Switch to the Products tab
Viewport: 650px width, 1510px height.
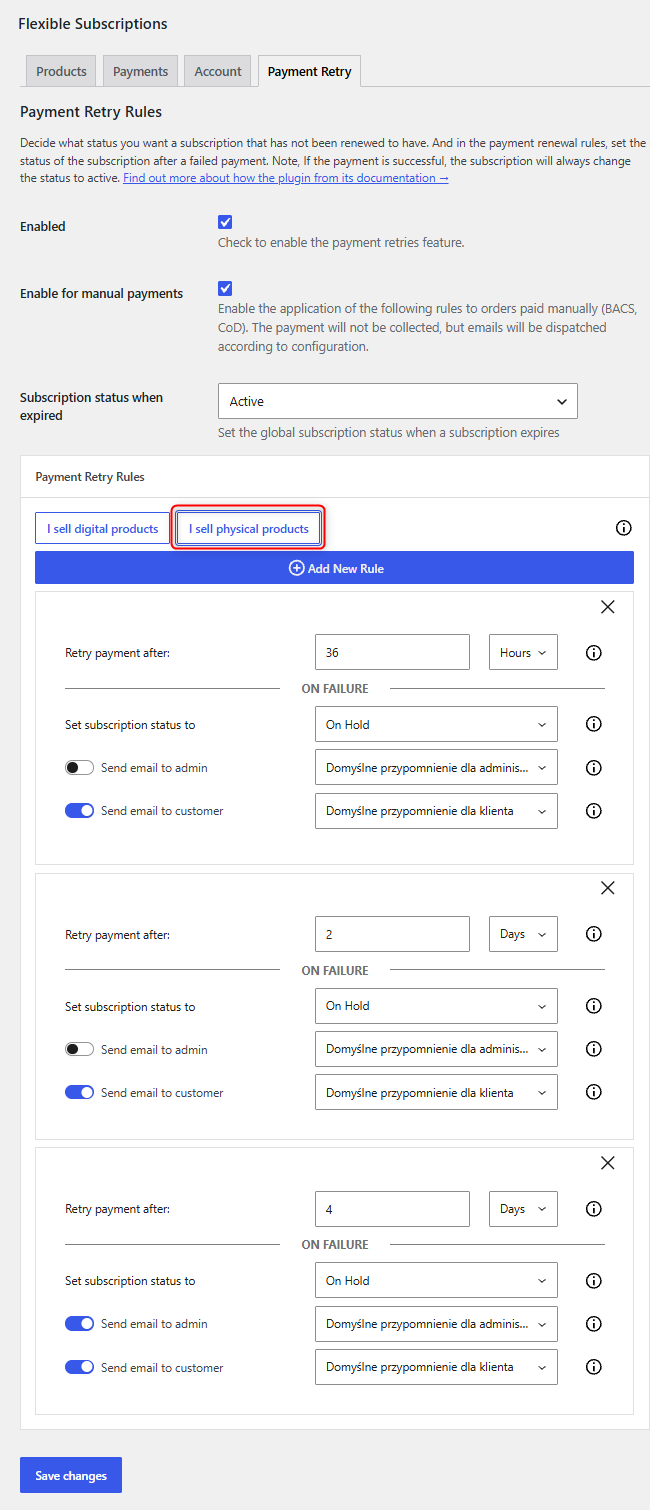point(61,71)
